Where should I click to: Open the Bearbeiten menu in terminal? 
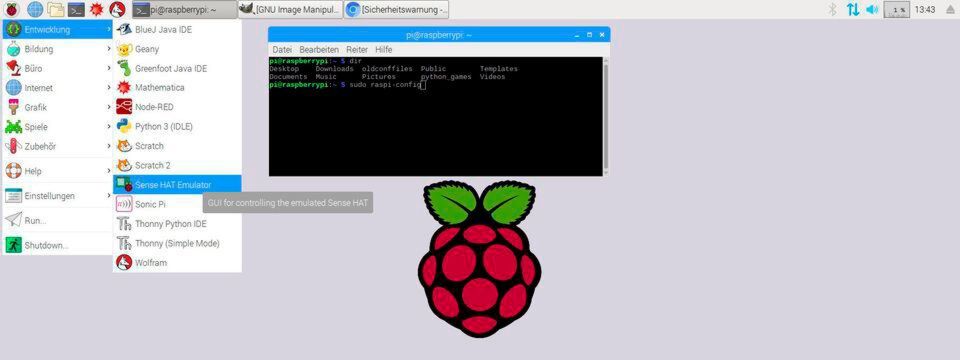coord(319,50)
